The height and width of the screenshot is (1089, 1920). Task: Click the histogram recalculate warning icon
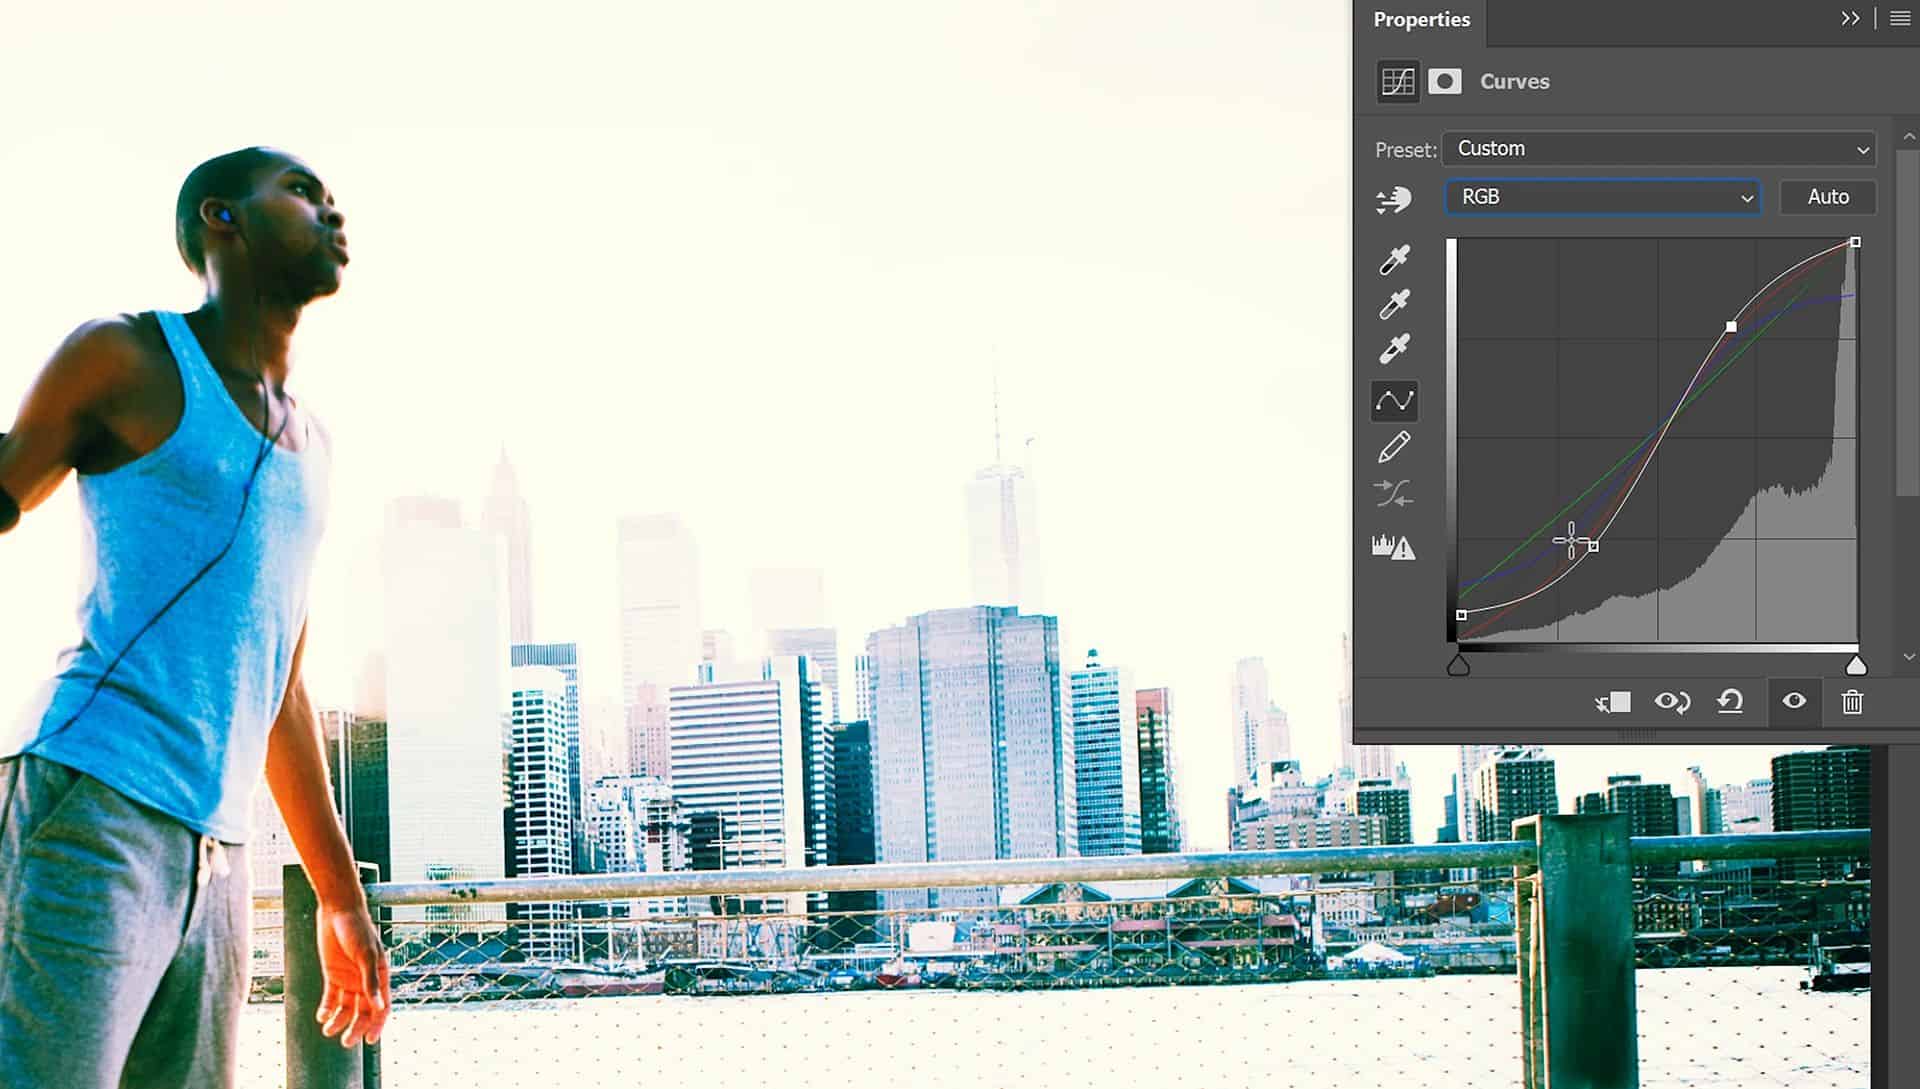click(1394, 547)
